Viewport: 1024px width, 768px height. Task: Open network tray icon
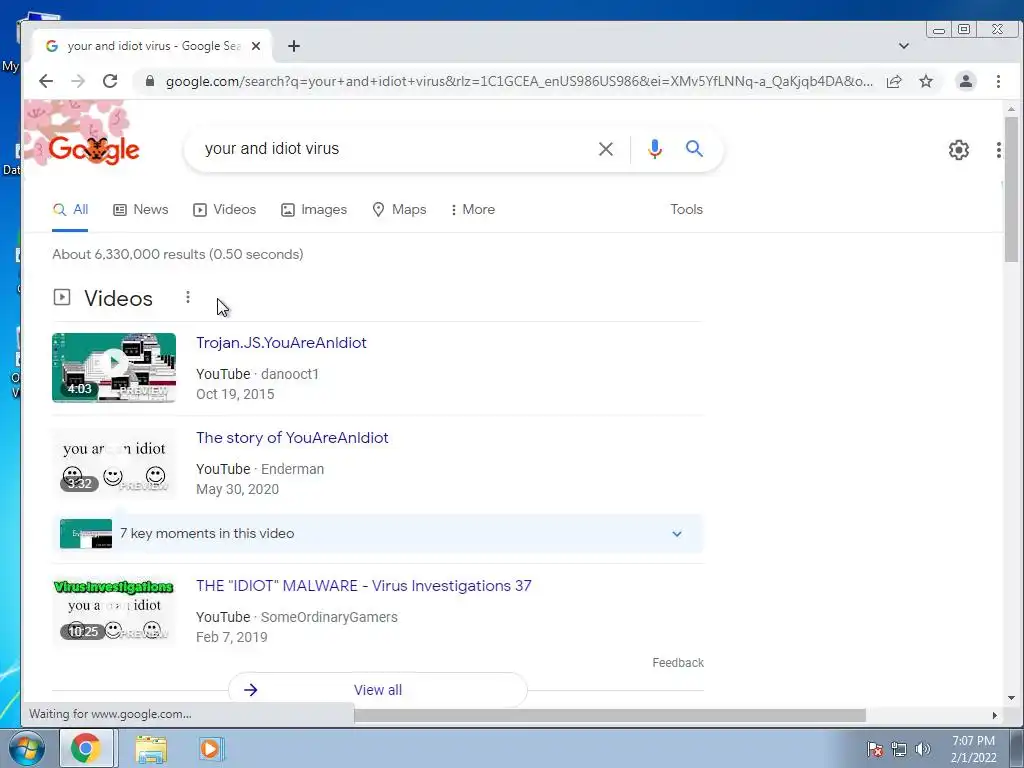pyautogui.click(x=899, y=749)
